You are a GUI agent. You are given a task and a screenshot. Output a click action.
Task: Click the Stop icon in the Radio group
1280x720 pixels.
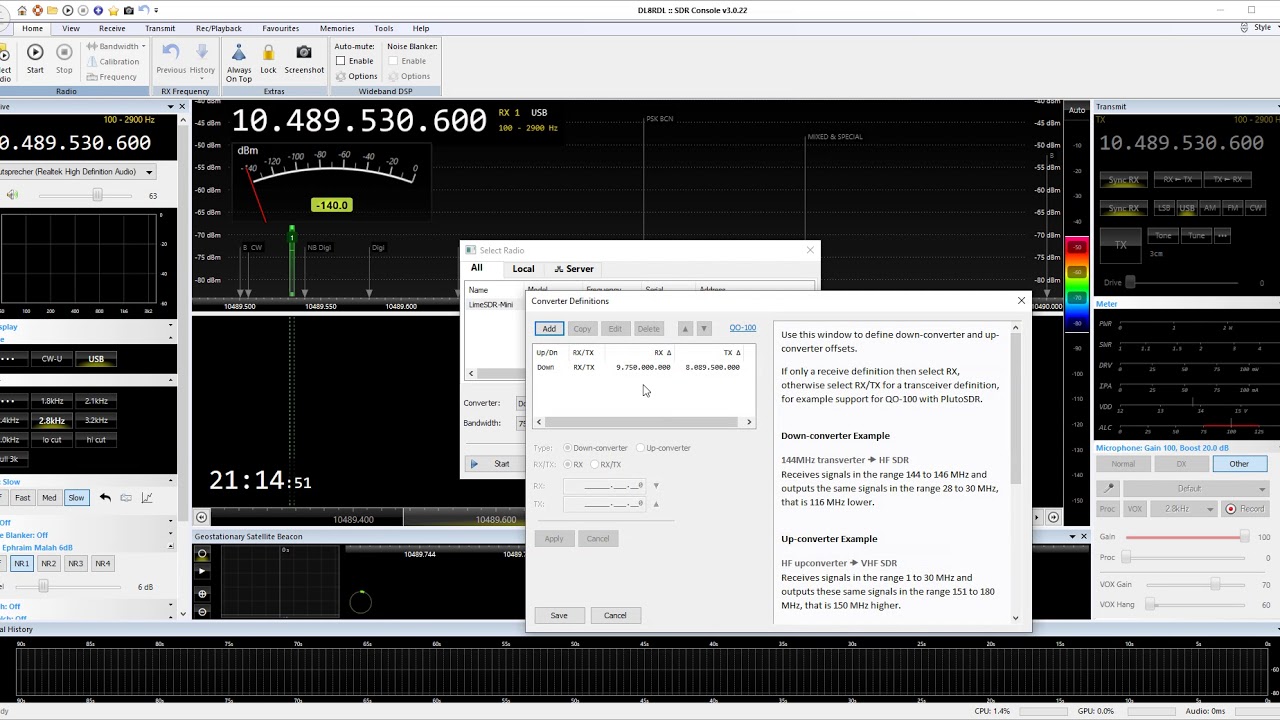click(64, 53)
